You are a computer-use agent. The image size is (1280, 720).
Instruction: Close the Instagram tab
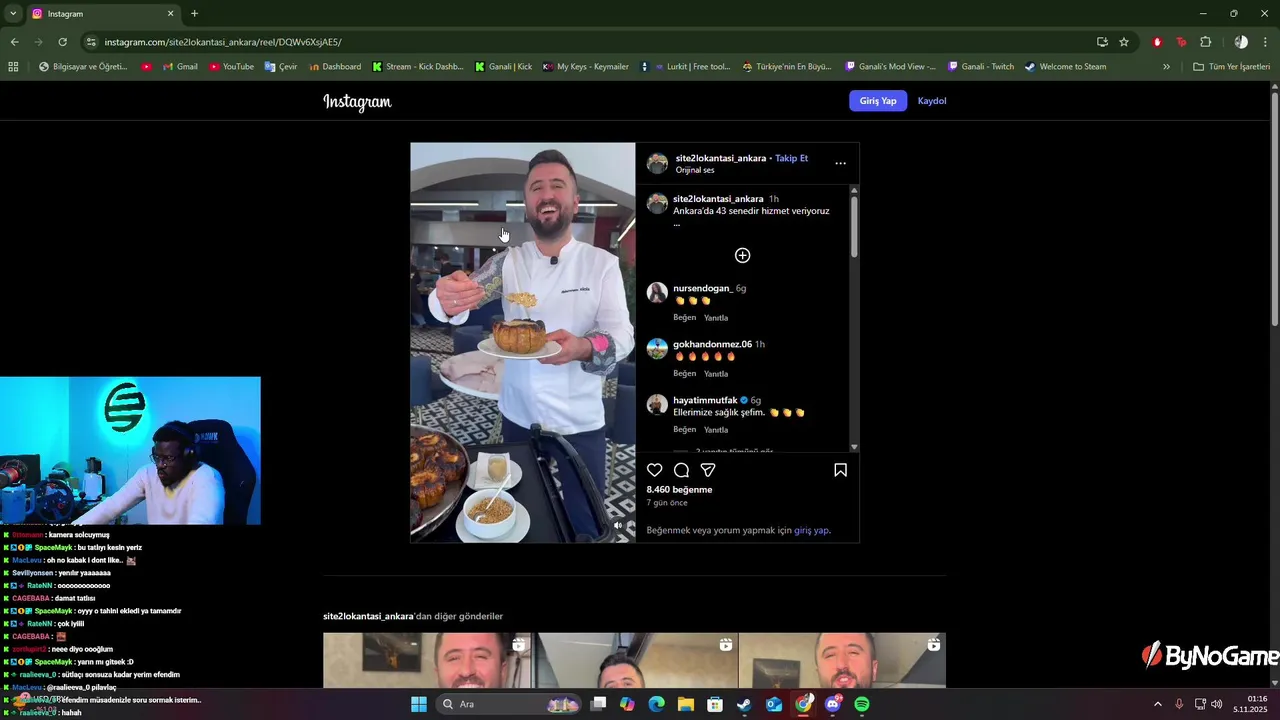tap(170, 13)
